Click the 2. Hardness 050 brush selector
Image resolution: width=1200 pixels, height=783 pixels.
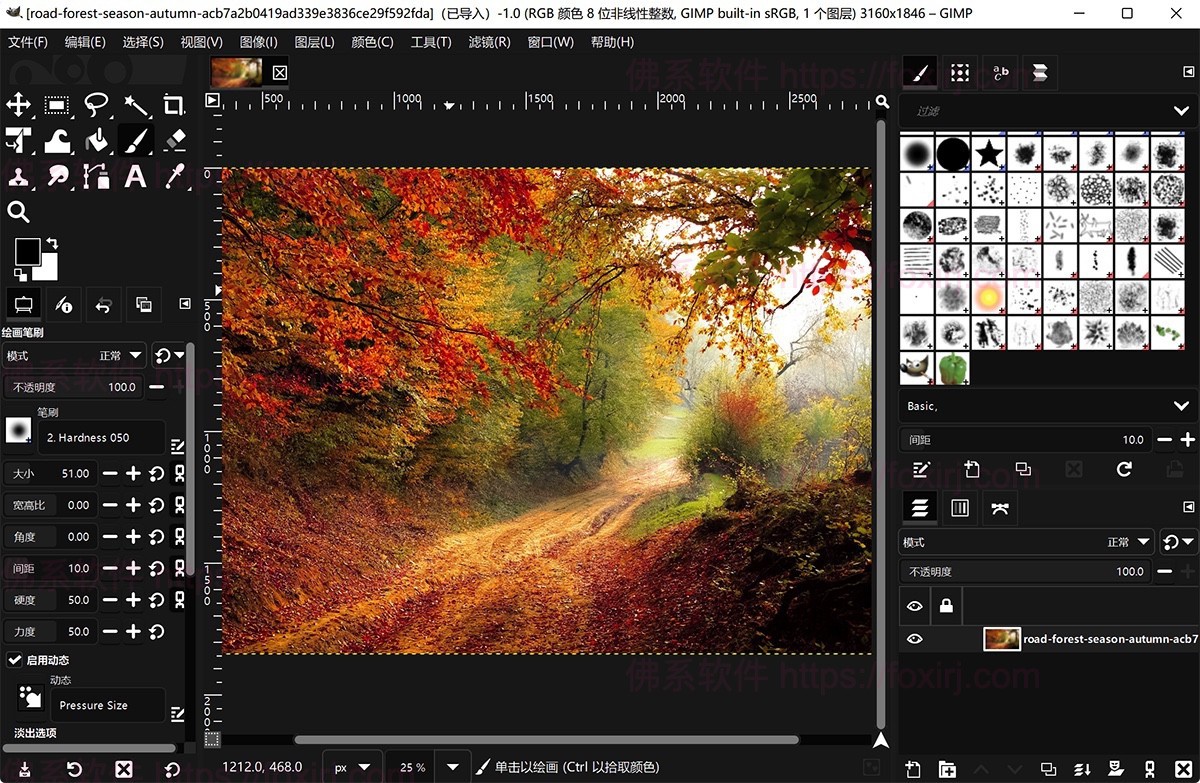pos(98,437)
